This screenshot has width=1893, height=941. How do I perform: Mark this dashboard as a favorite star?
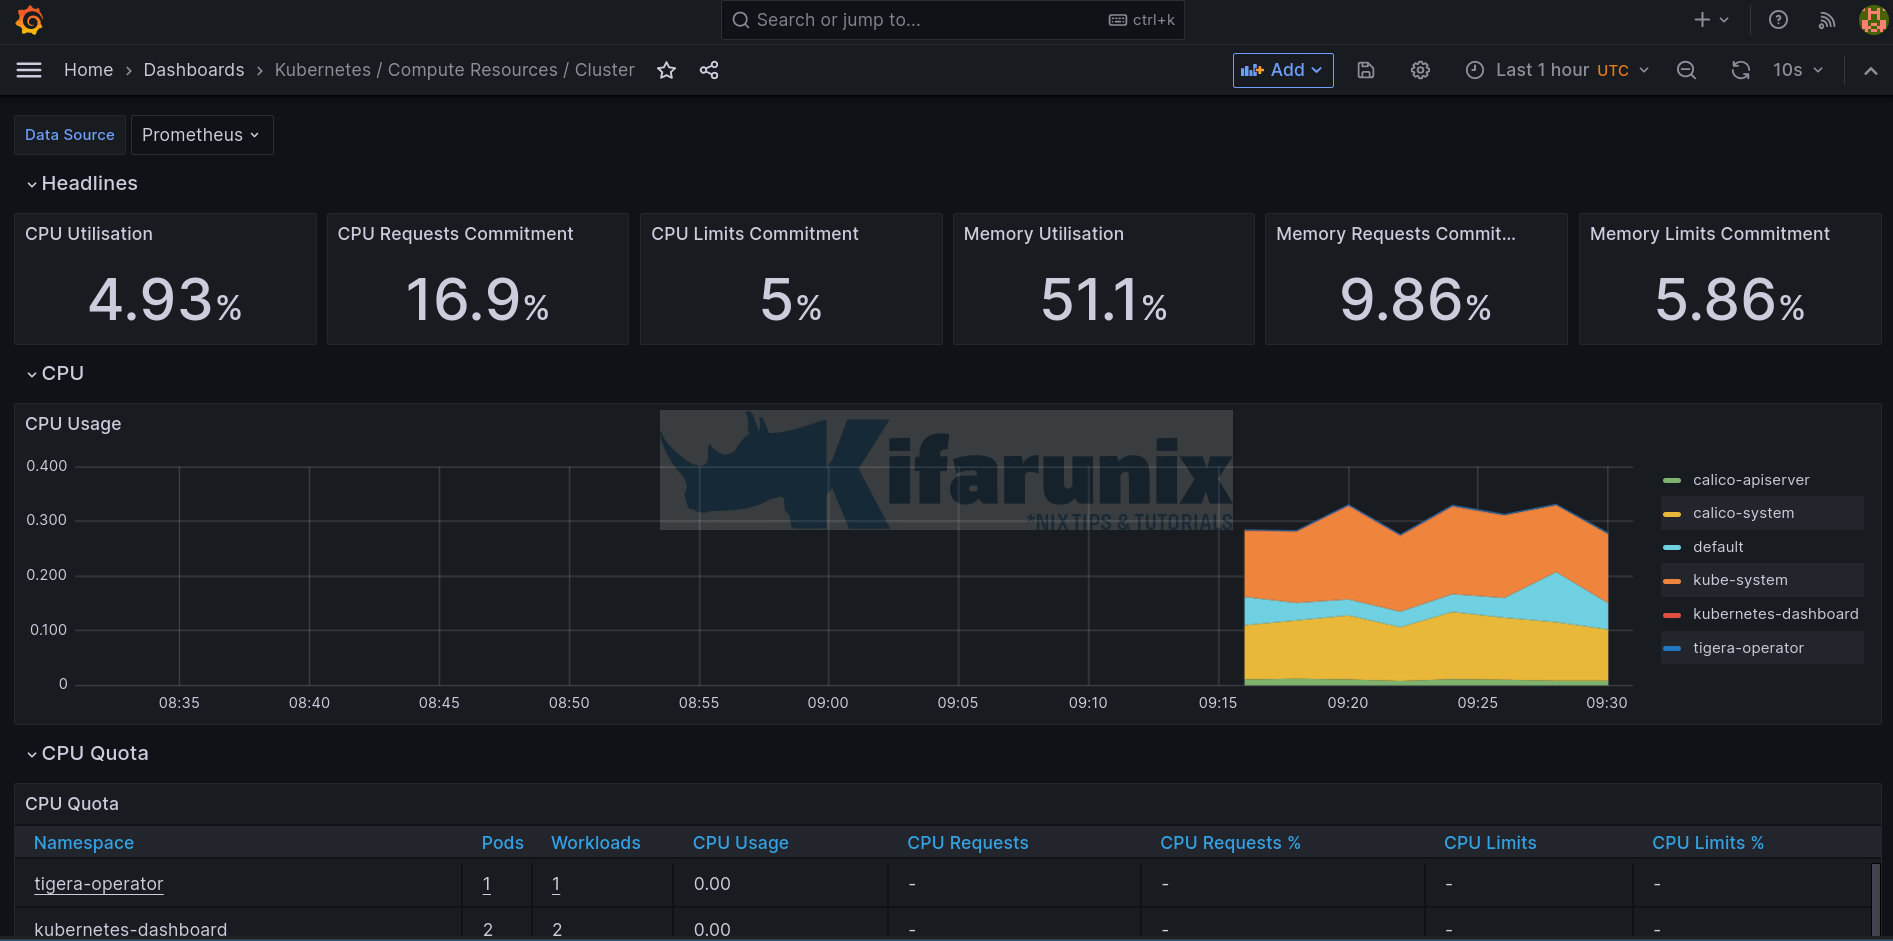(x=666, y=70)
